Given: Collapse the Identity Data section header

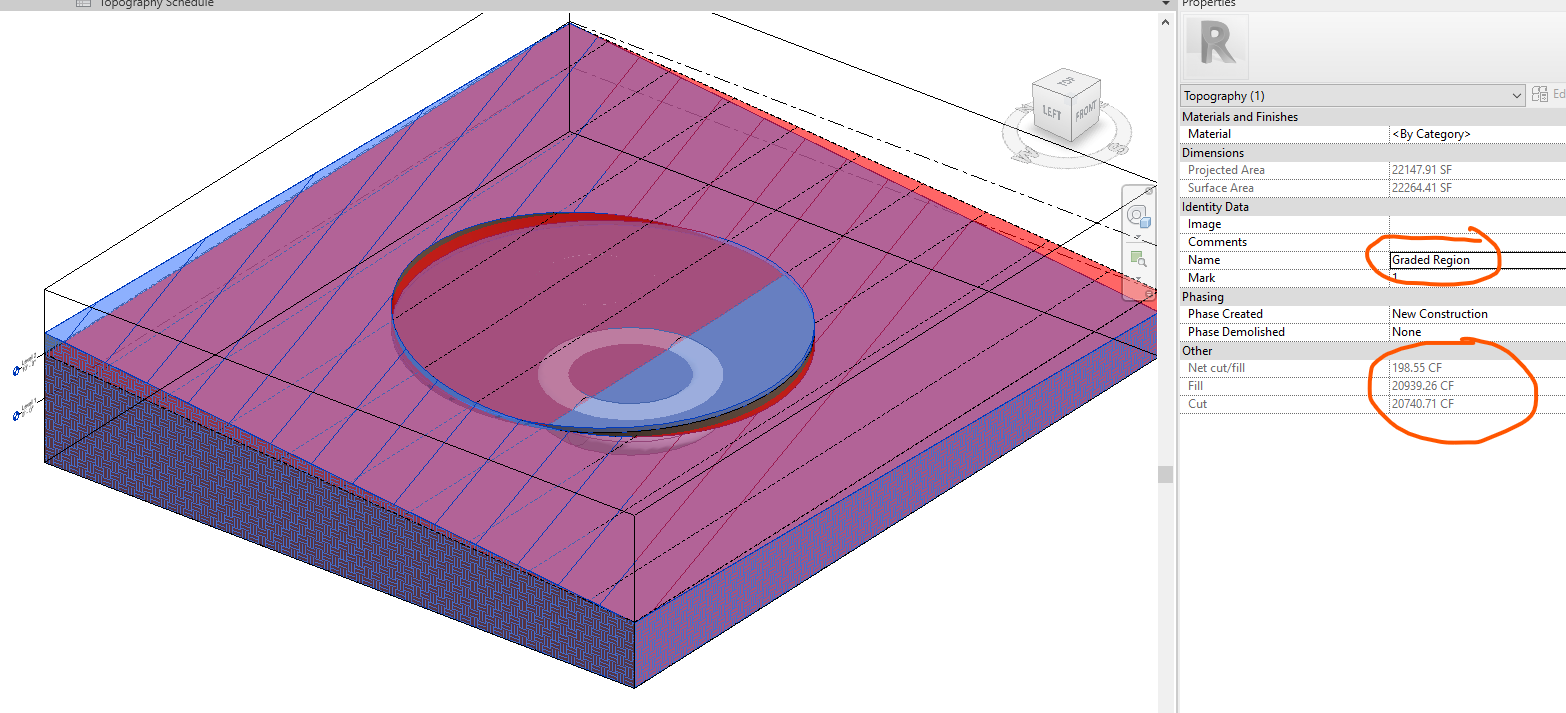Looking at the screenshot, I should pyautogui.click(x=1372, y=206).
